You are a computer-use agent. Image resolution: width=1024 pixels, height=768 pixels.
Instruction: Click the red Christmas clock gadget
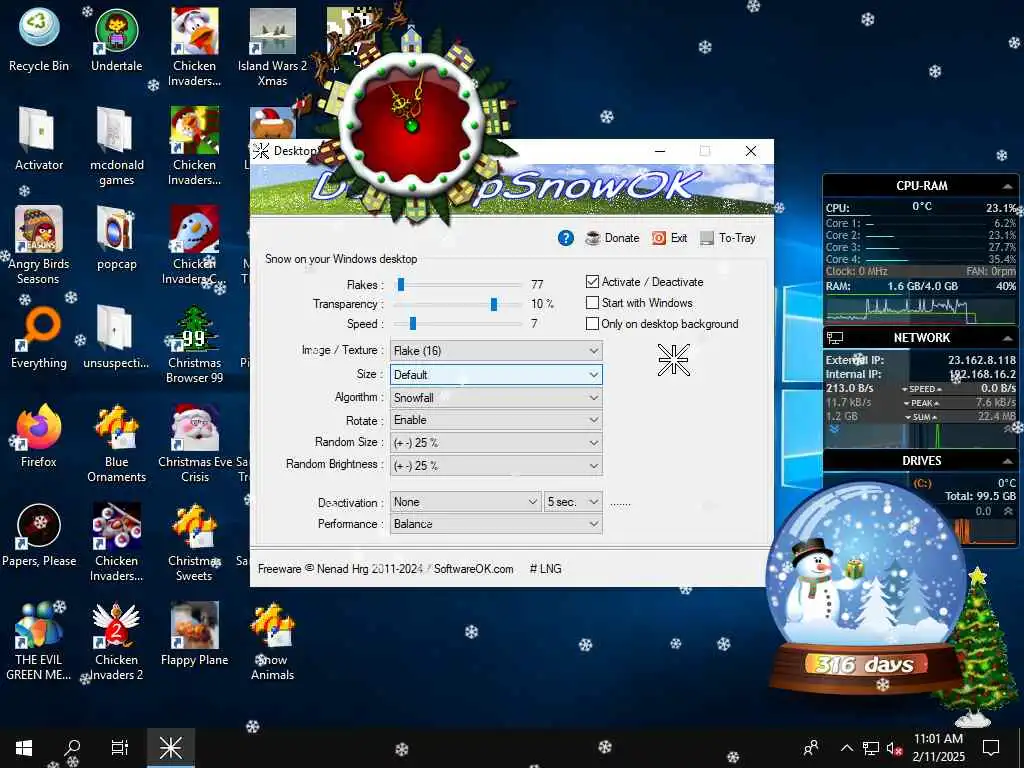pos(411,124)
